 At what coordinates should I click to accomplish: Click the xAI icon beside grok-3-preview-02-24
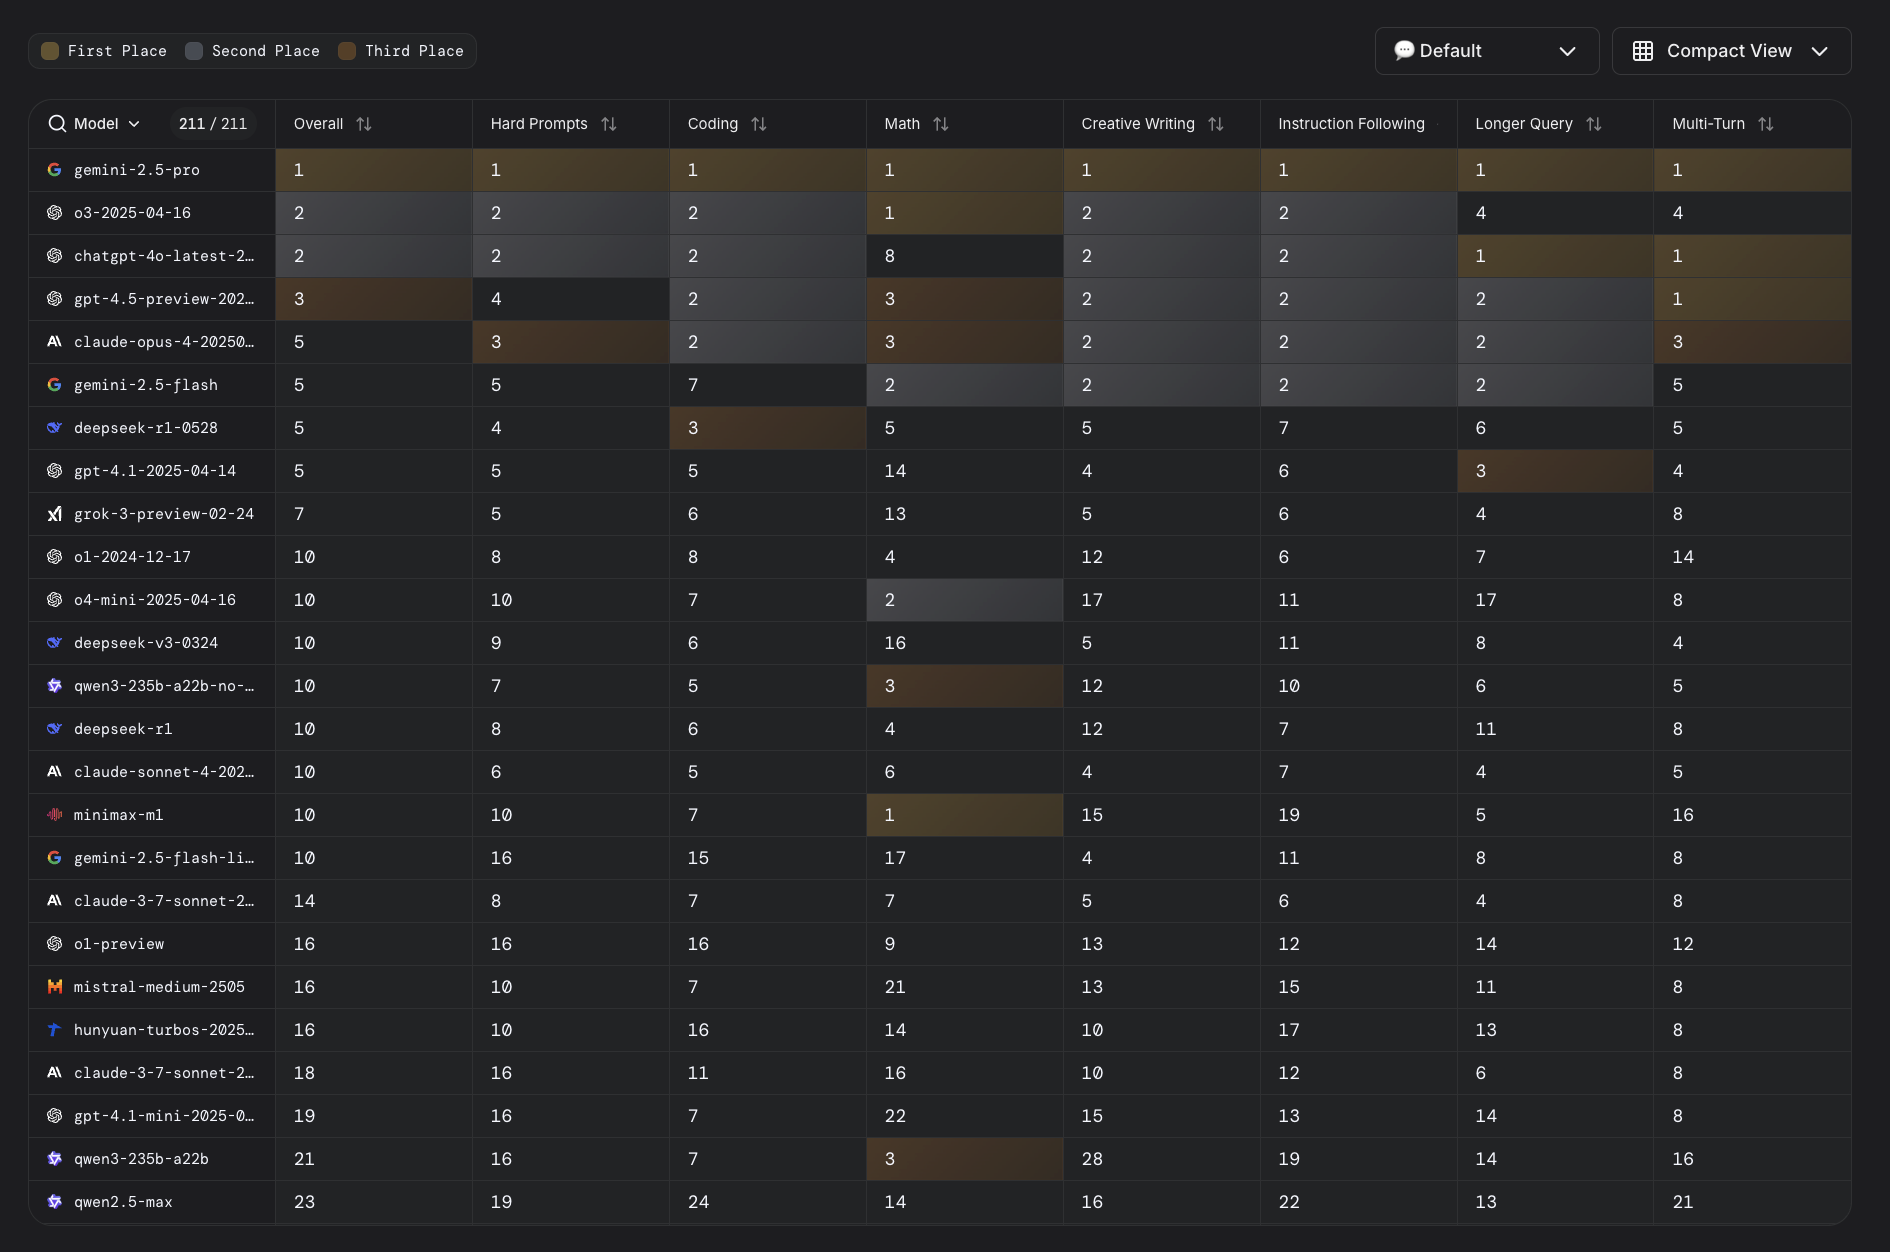pyautogui.click(x=55, y=514)
